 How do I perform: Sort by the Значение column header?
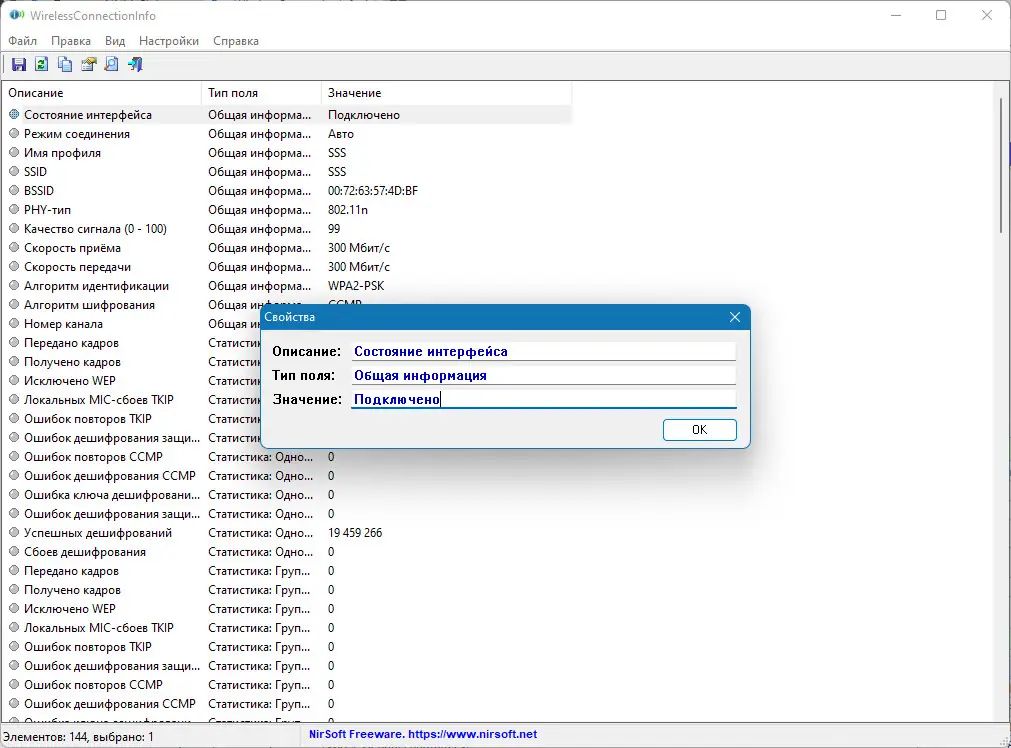[x=446, y=93]
